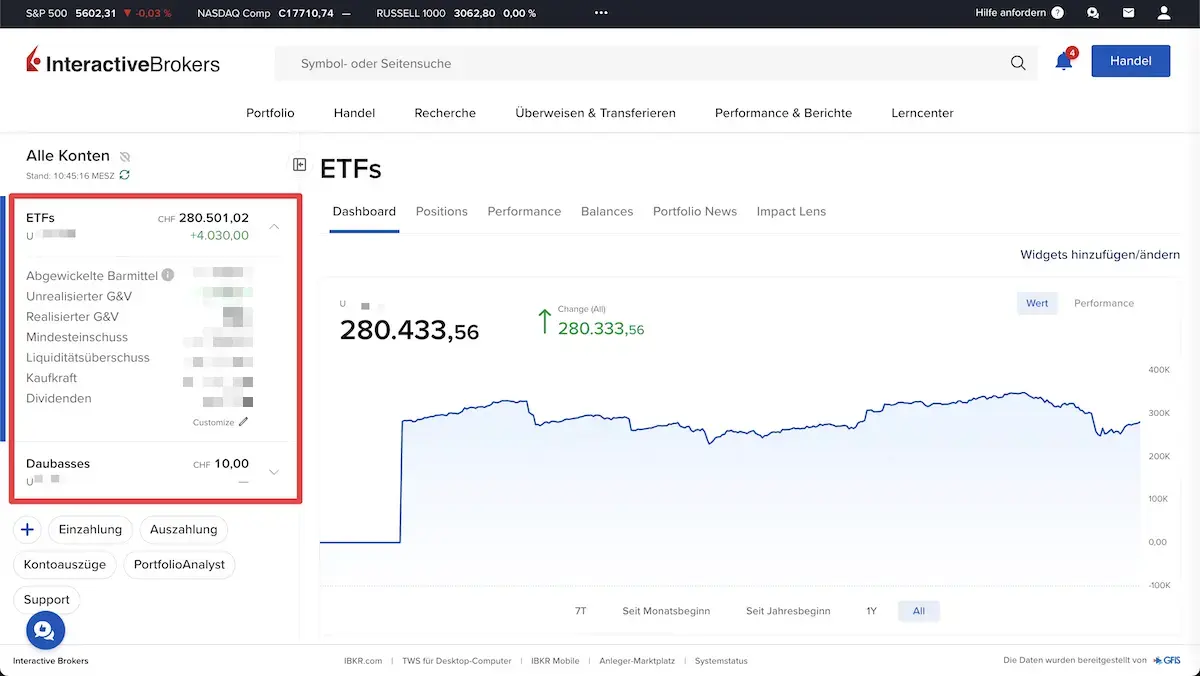The height and width of the screenshot is (676, 1200).
Task: Show more tickers with the three dots
Action: (x=601, y=13)
